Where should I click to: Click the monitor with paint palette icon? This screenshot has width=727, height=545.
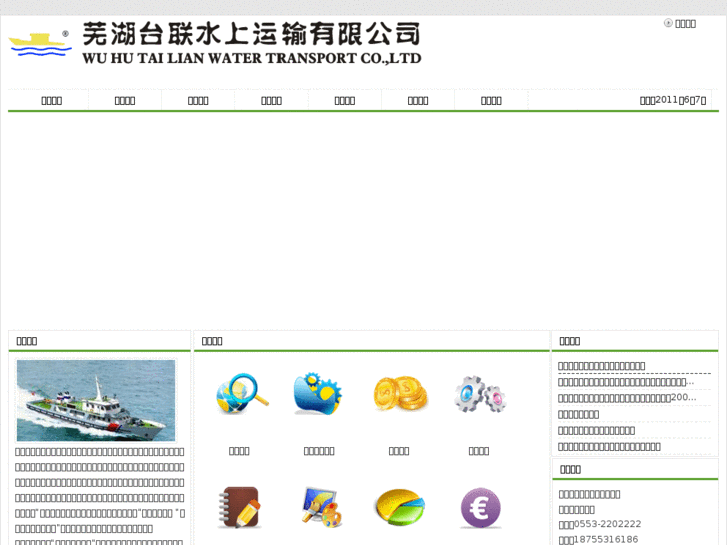(321, 507)
